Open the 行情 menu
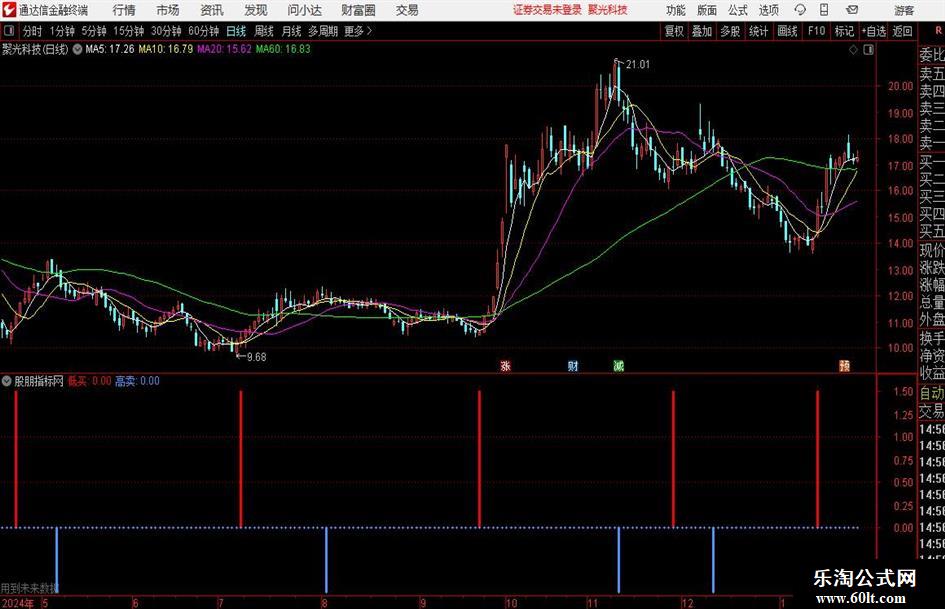Screen dimensions: 945x609 (x=124, y=10)
